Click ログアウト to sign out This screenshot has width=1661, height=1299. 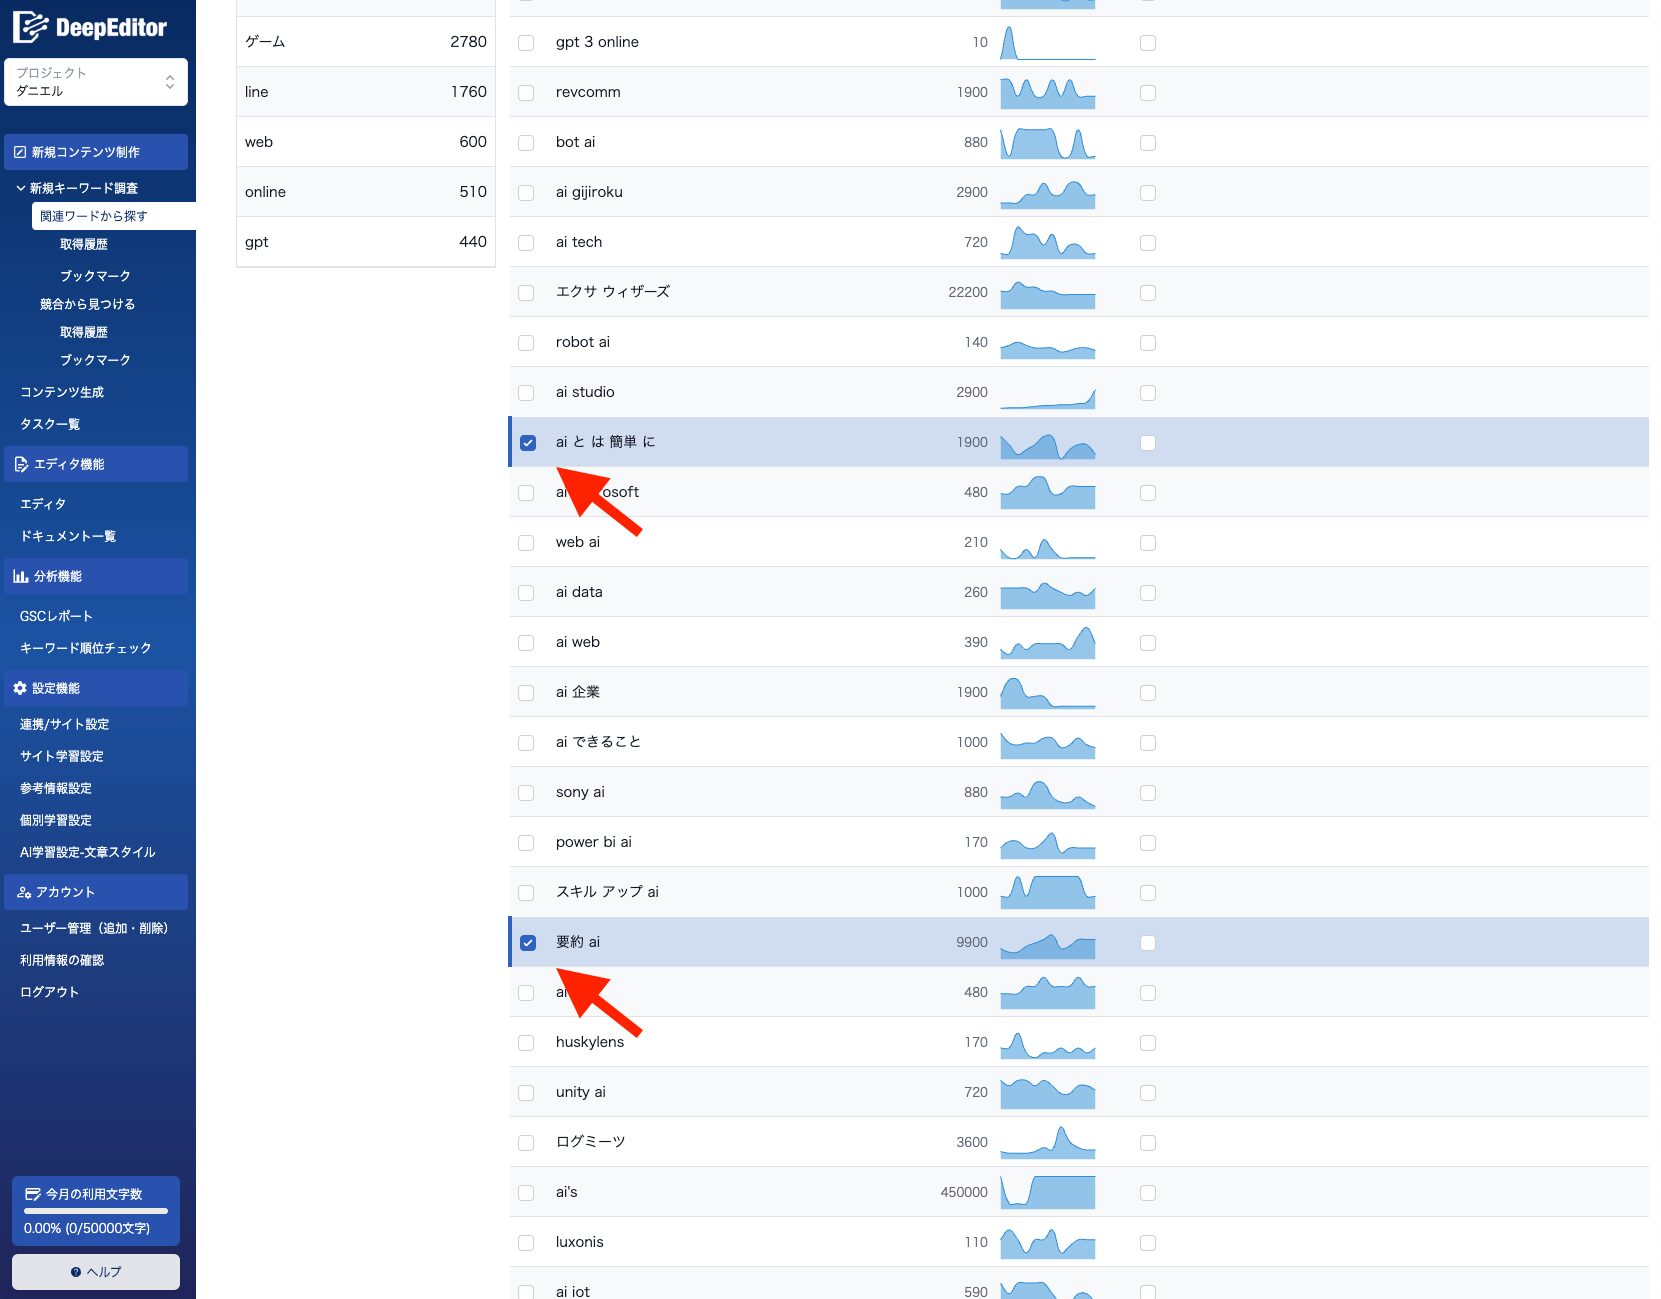[49, 991]
